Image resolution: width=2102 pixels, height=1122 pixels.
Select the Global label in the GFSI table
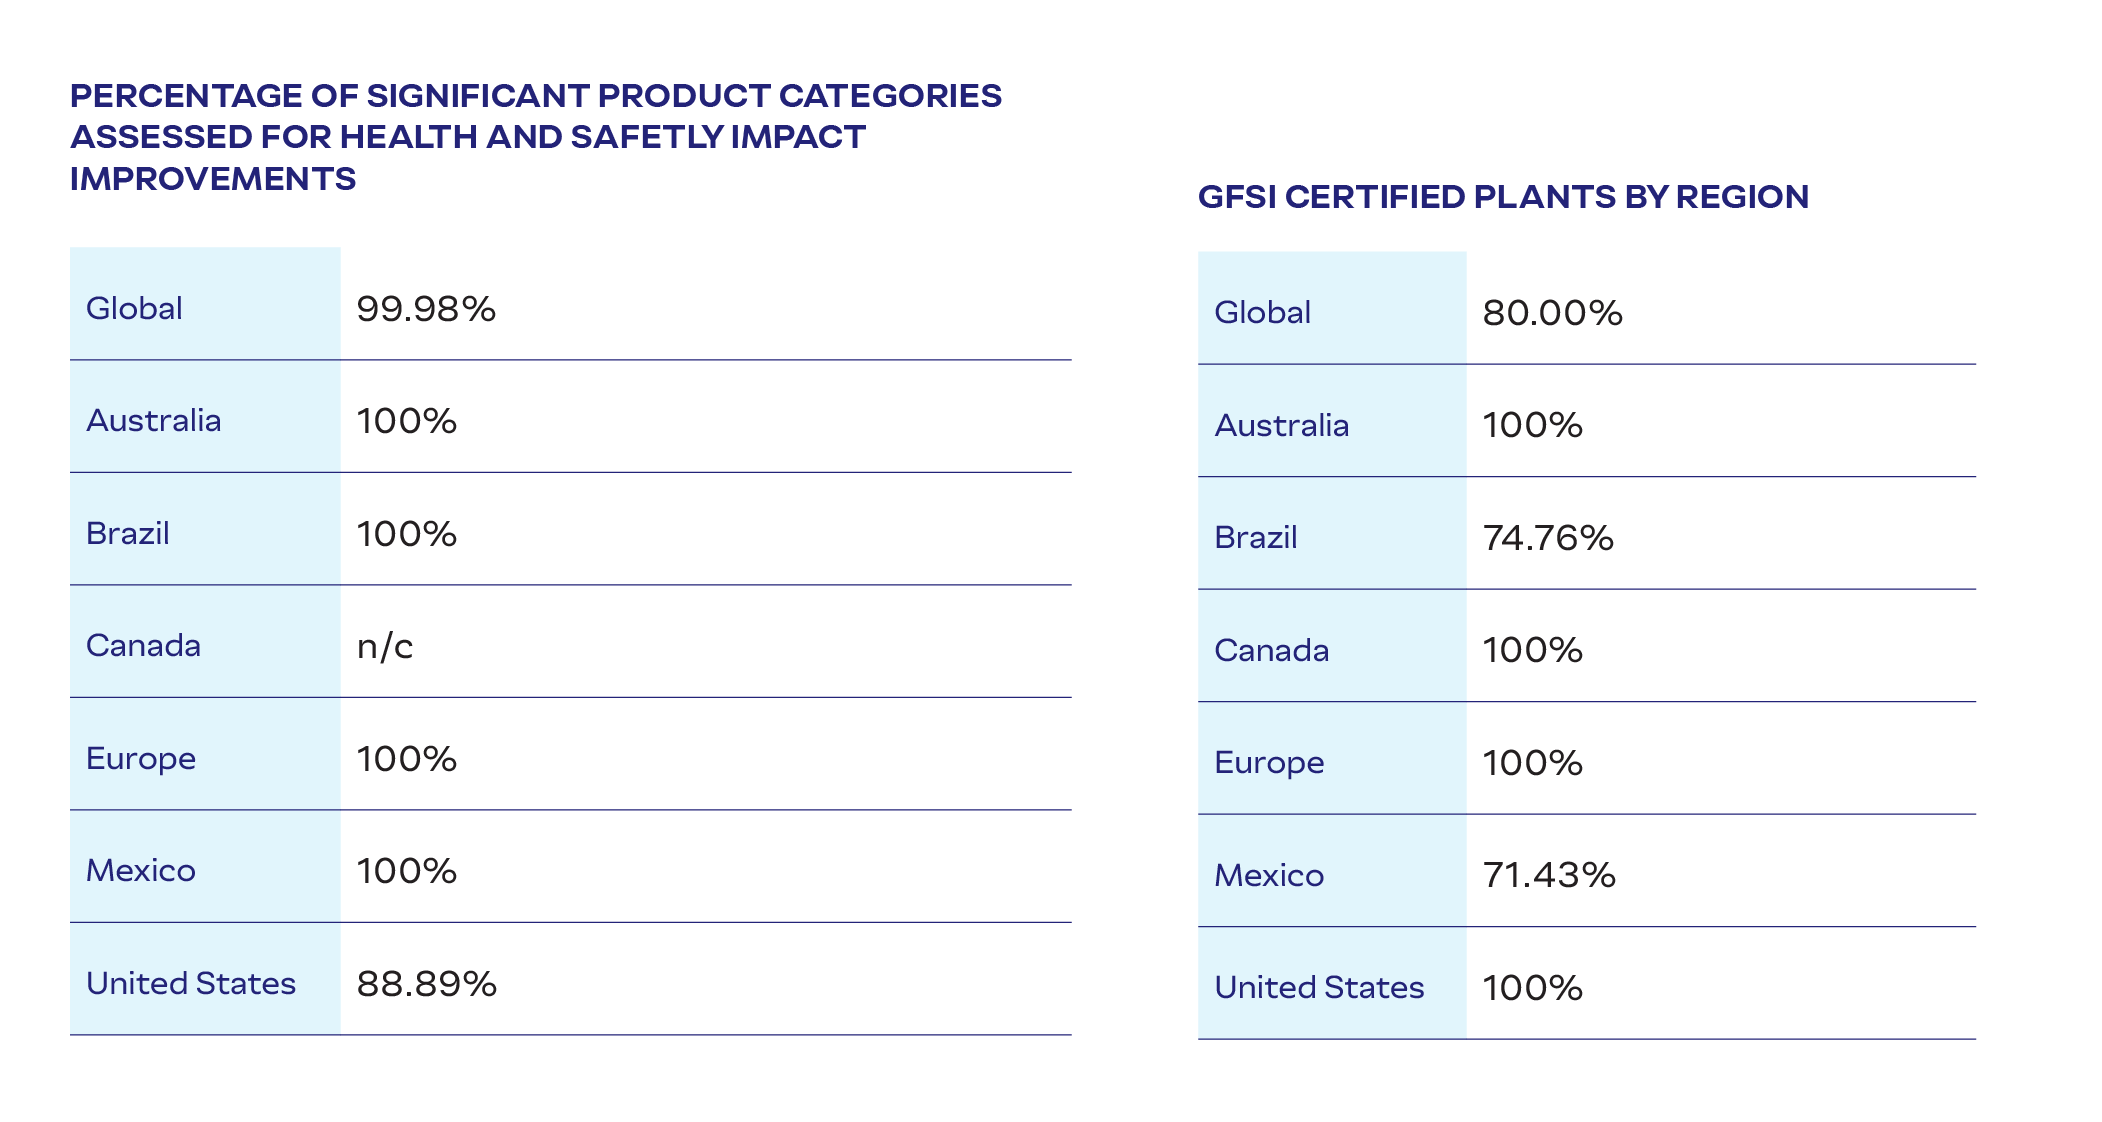1262,313
